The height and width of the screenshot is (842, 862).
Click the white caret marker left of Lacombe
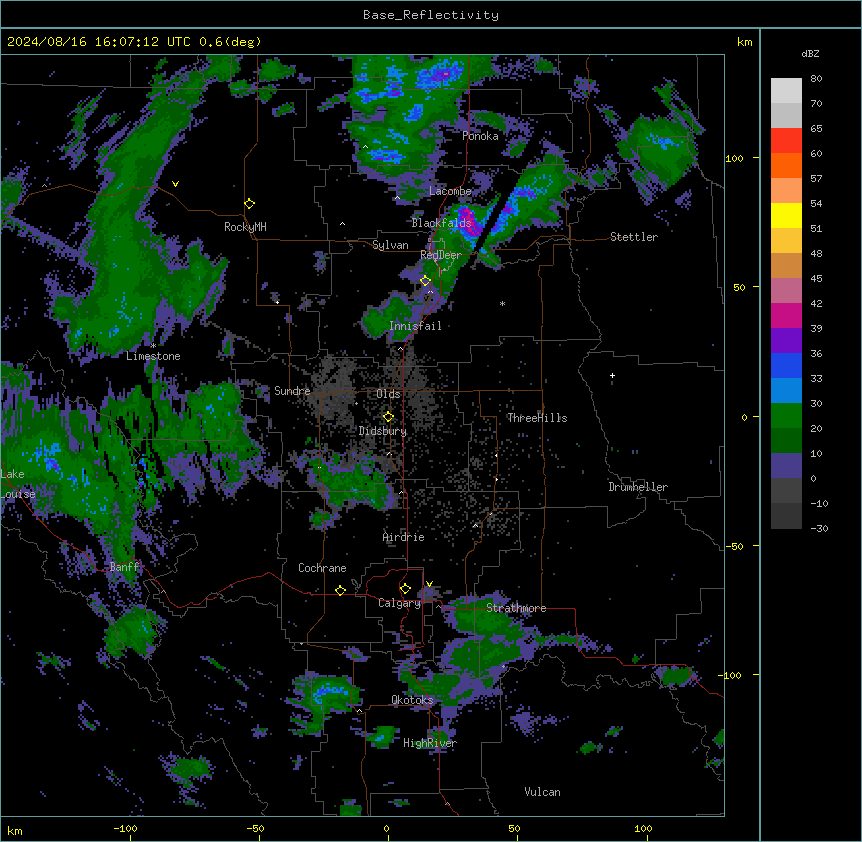397,198
